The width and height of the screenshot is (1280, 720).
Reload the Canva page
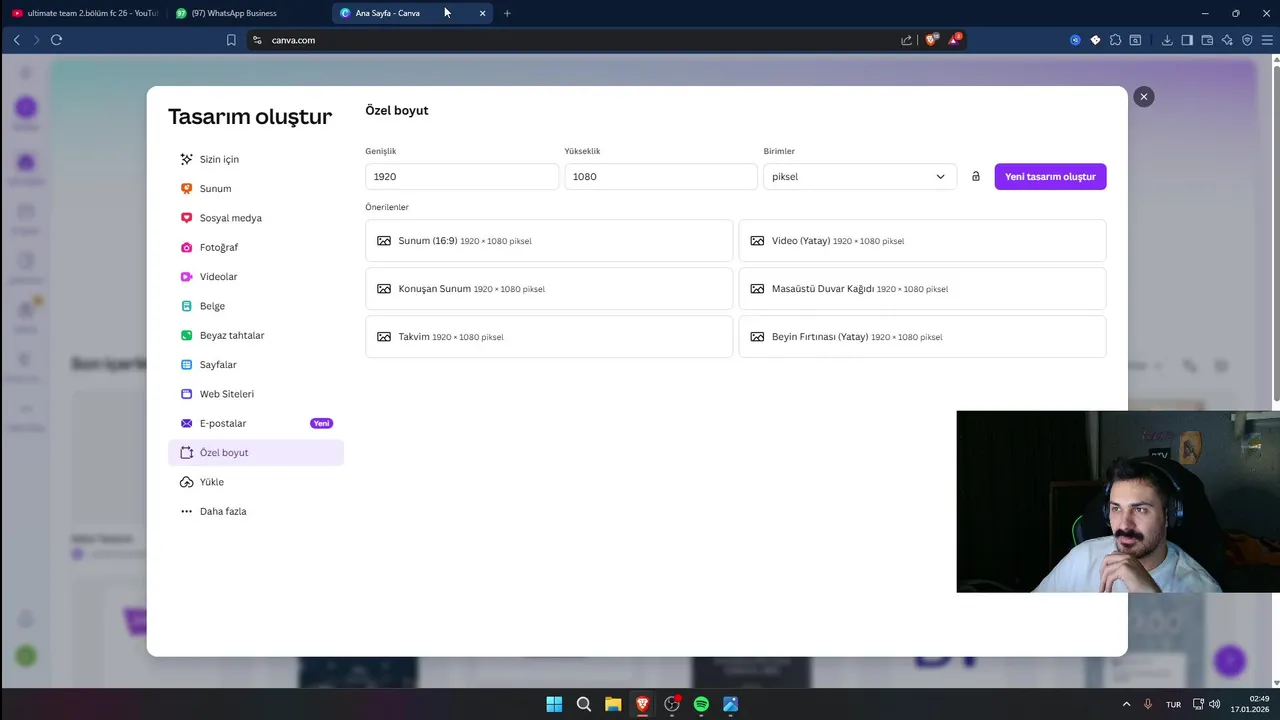coord(56,40)
